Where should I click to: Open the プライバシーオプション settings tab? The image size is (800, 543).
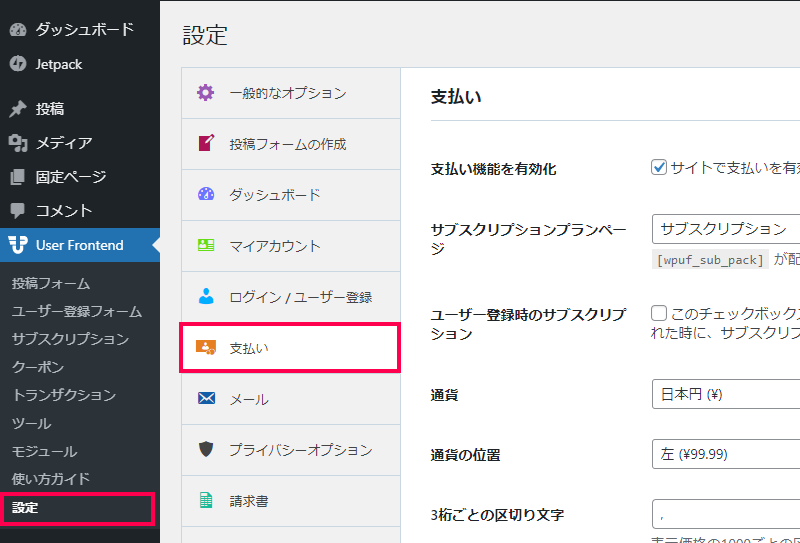(x=291, y=450)
